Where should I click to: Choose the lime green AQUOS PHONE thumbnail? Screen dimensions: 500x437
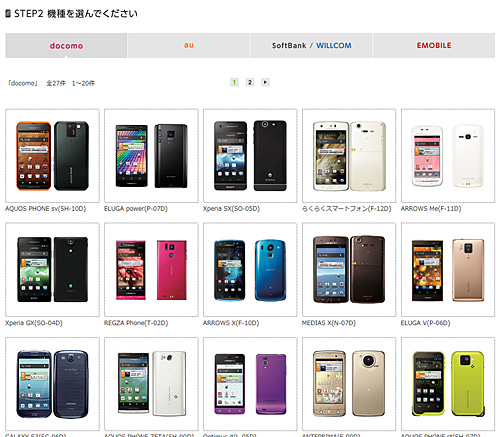pyautogui.click(x=448, y=384)
